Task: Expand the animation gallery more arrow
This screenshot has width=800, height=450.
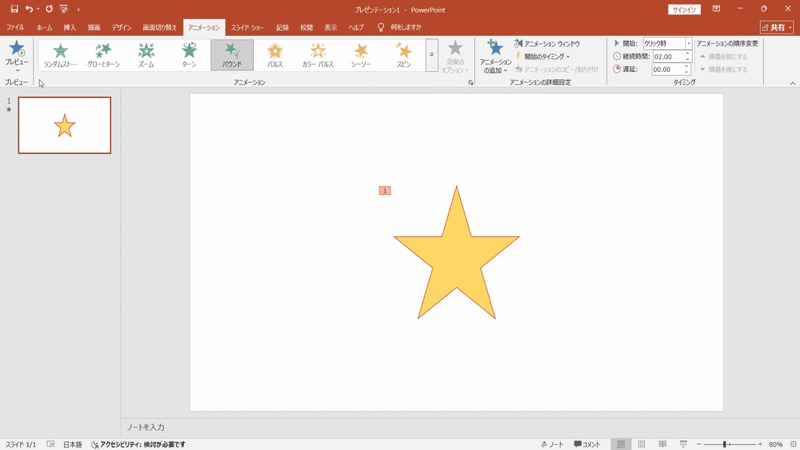Action: 432,55
